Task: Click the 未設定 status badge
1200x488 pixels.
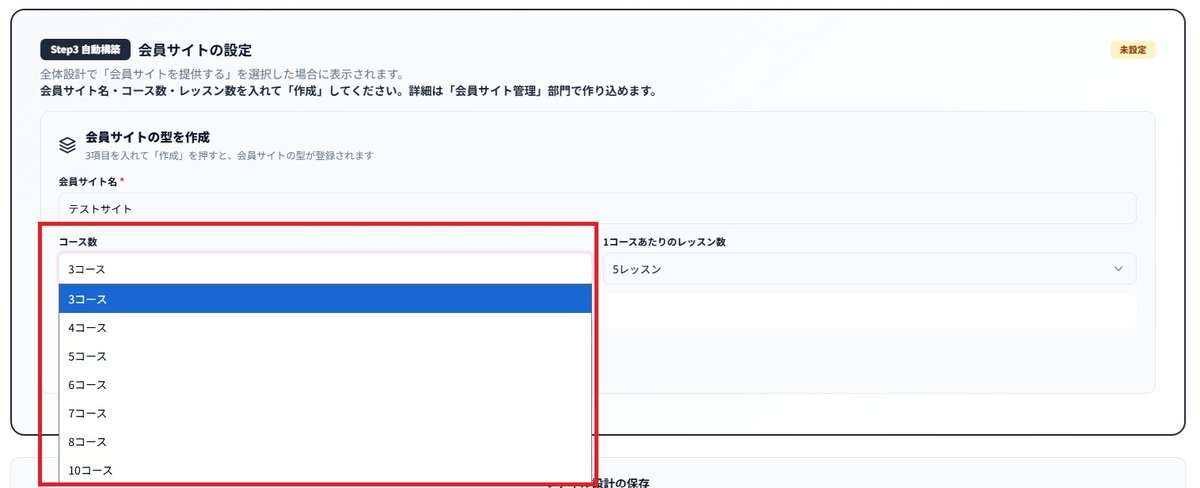Action: click(1132, 49)
